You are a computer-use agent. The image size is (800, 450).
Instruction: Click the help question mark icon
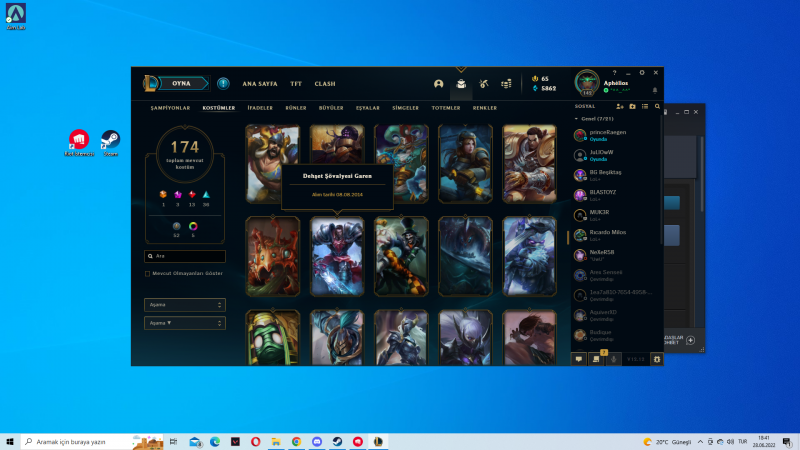click(x=614, y=73)
